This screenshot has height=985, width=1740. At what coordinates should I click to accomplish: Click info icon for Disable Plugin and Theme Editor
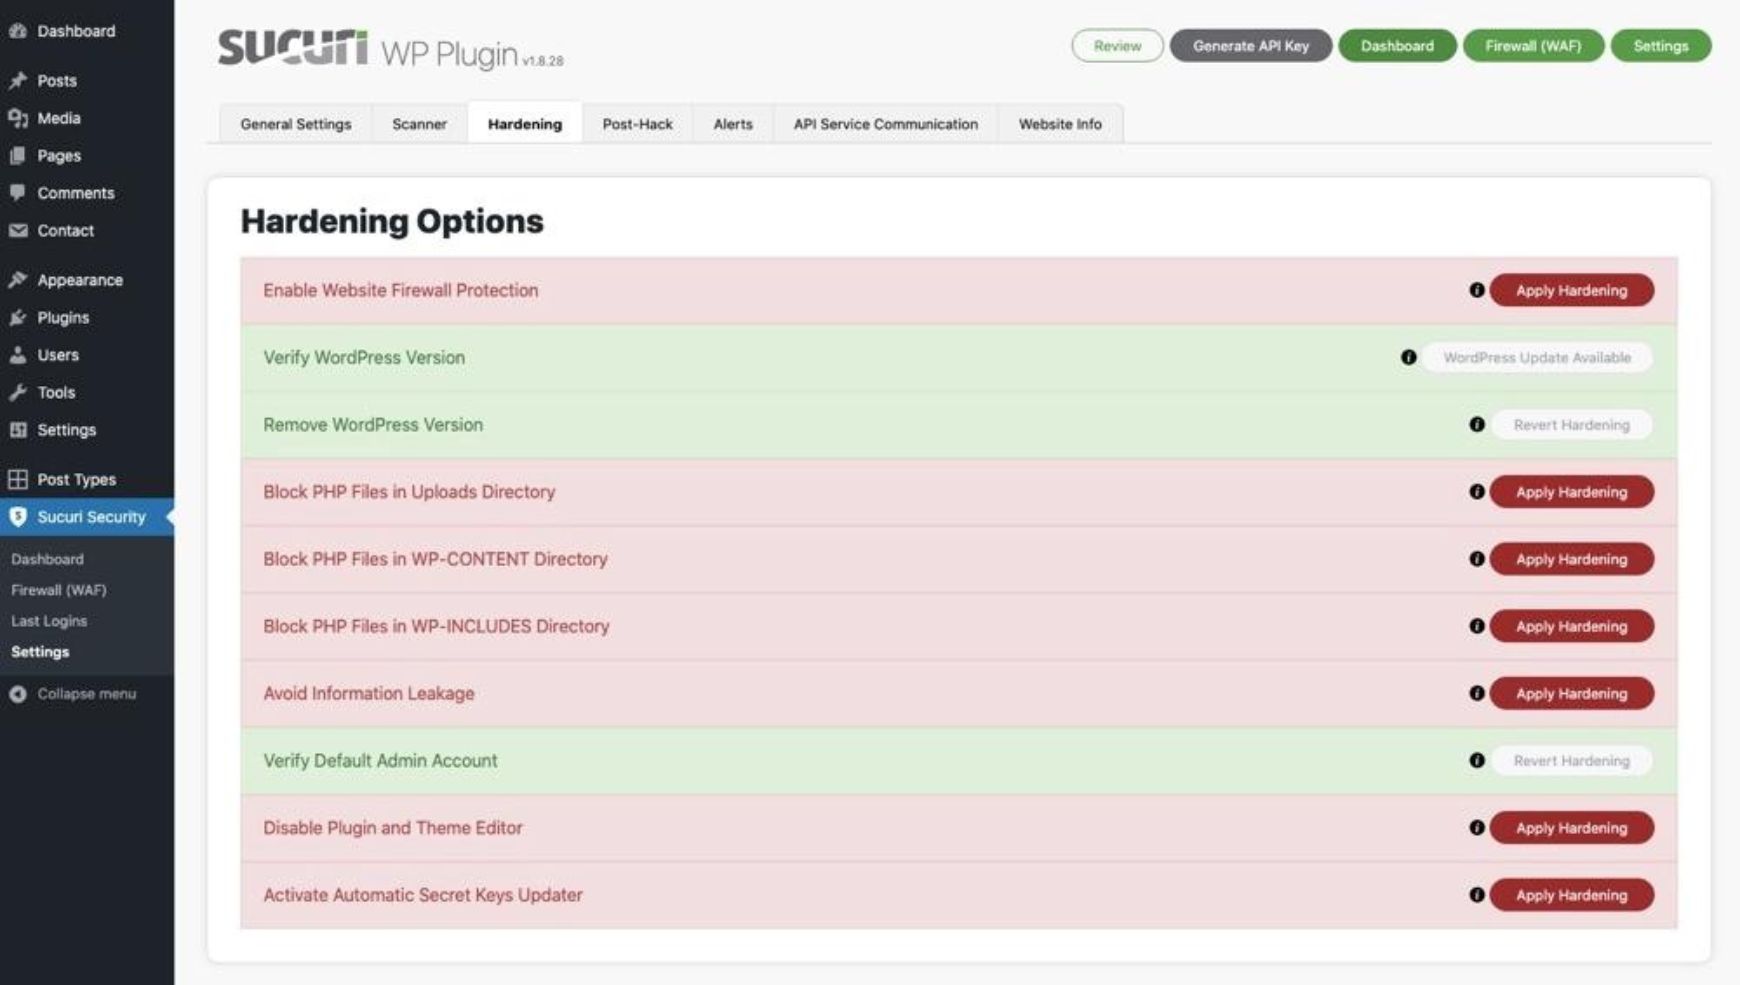pos(1476,828)
